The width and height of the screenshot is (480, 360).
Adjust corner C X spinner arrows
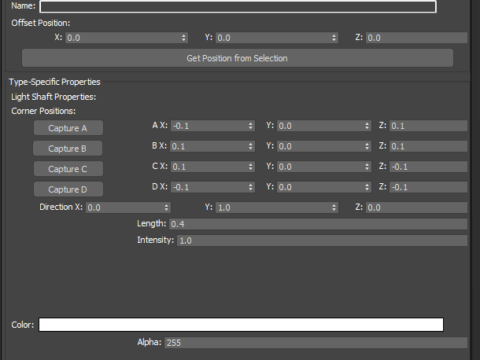pos(251,167)
